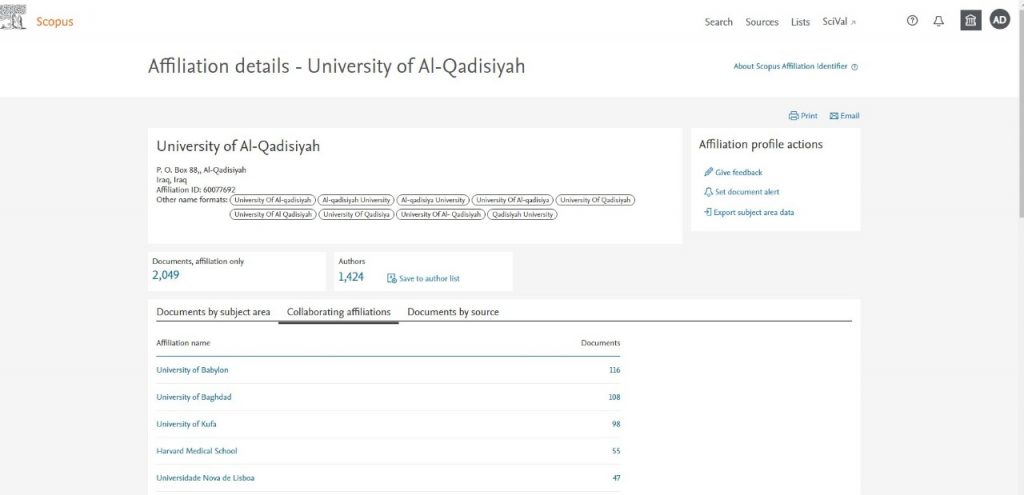Click Set document alert bell link

click(x=741, y=192)
